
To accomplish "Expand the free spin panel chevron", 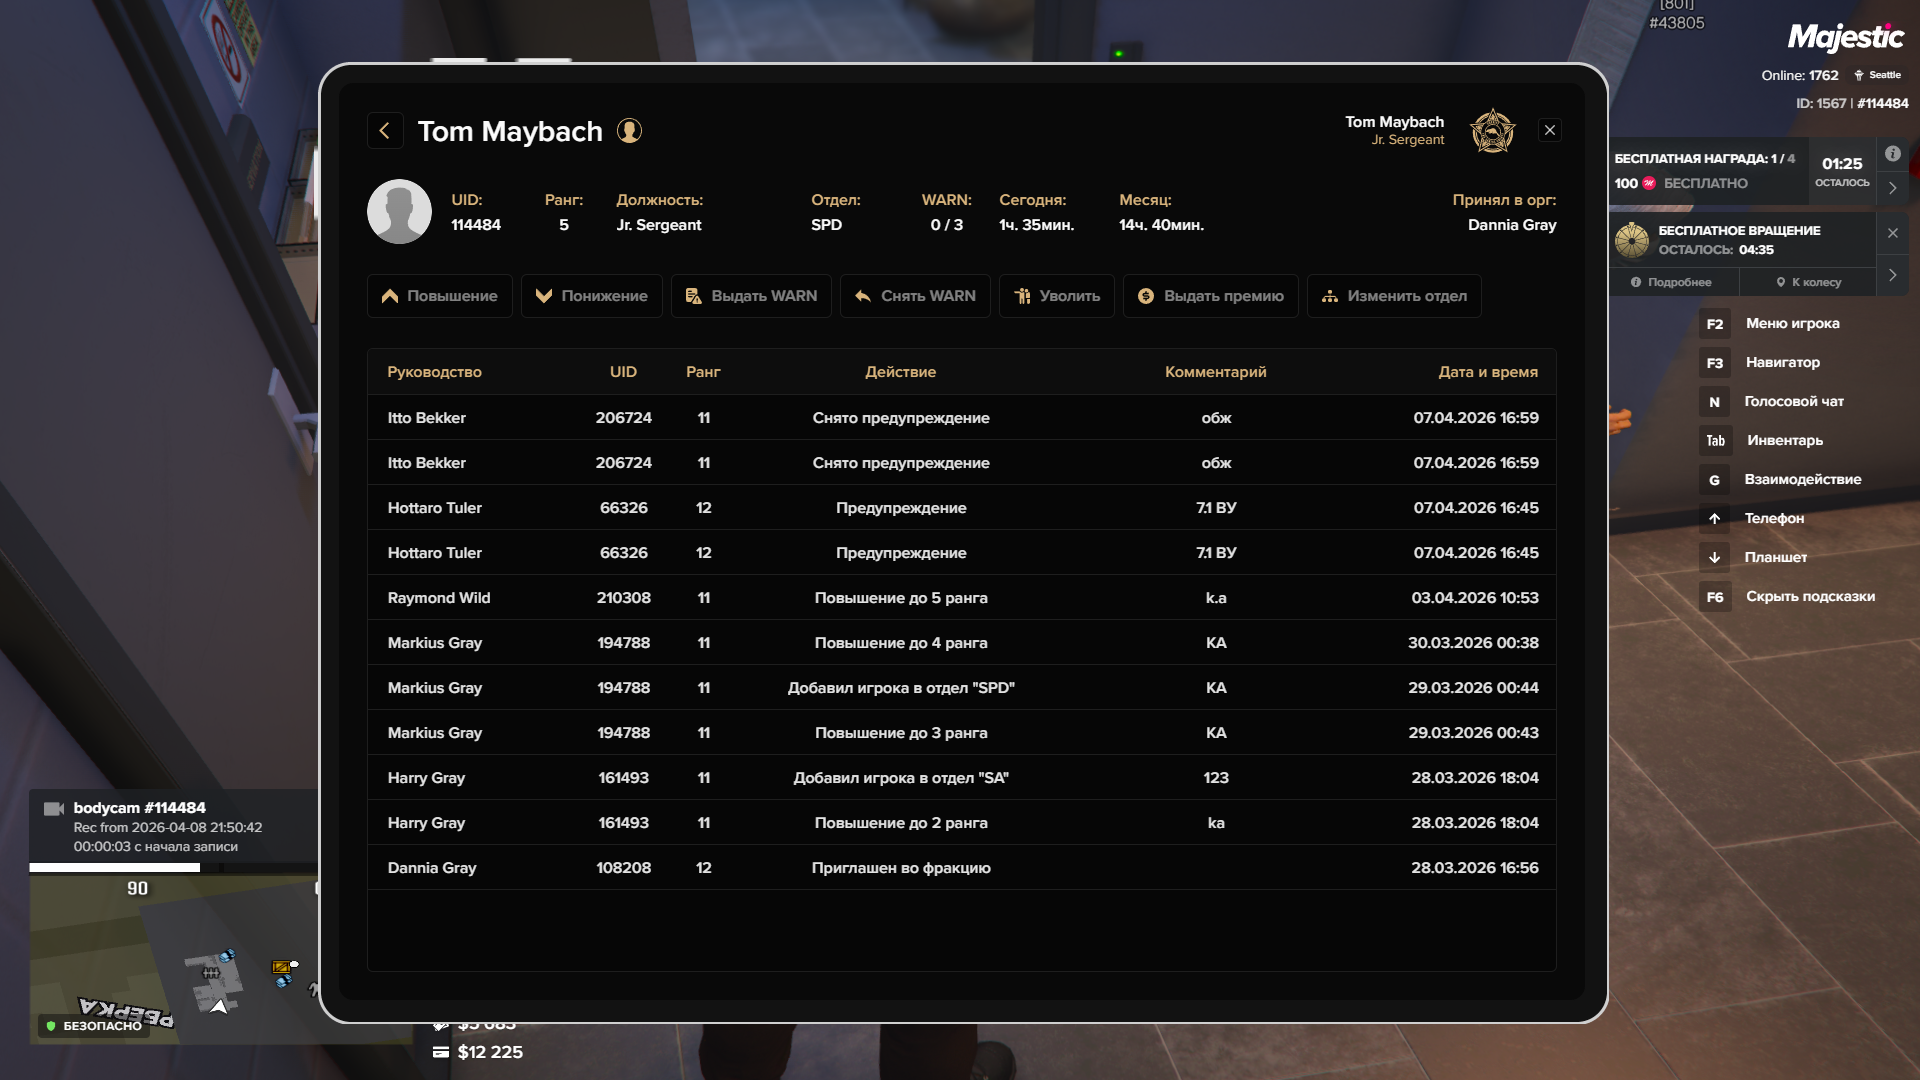I will point(1892,275).
